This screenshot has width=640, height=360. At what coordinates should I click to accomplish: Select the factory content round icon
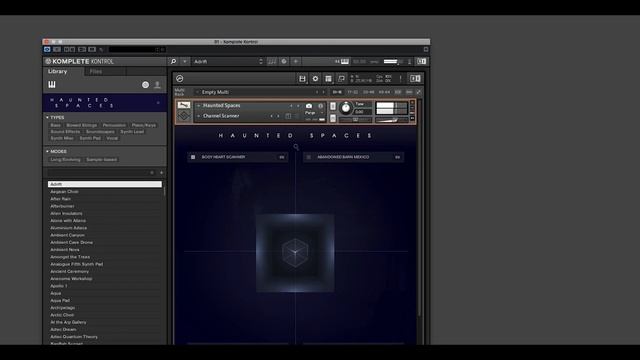click(145, 85)
